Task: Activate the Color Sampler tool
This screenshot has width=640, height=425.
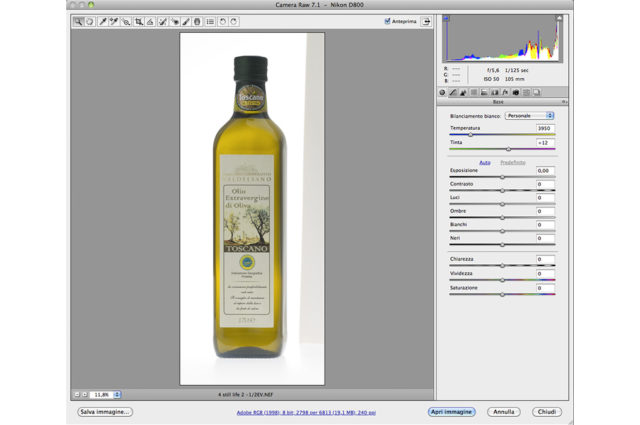Action: click(114, 22)
